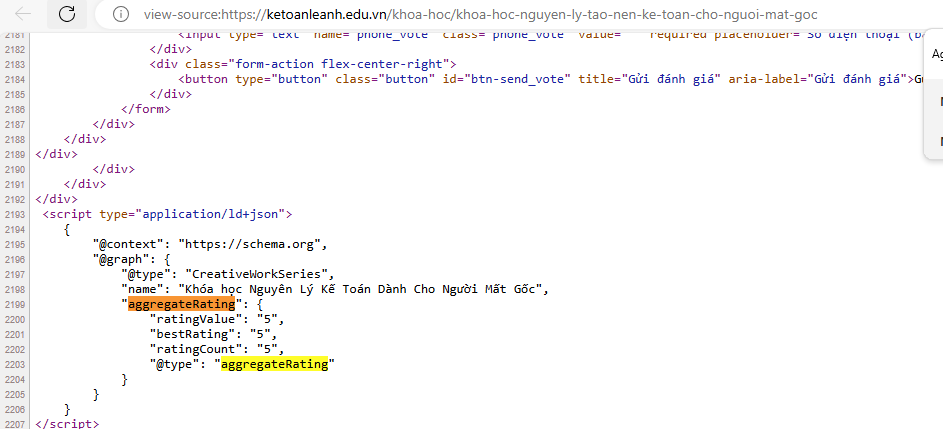Click the "btn-send_vote" id attribute value
The height and width of the screenshot is (429, 943).
[x=516, y=79]
